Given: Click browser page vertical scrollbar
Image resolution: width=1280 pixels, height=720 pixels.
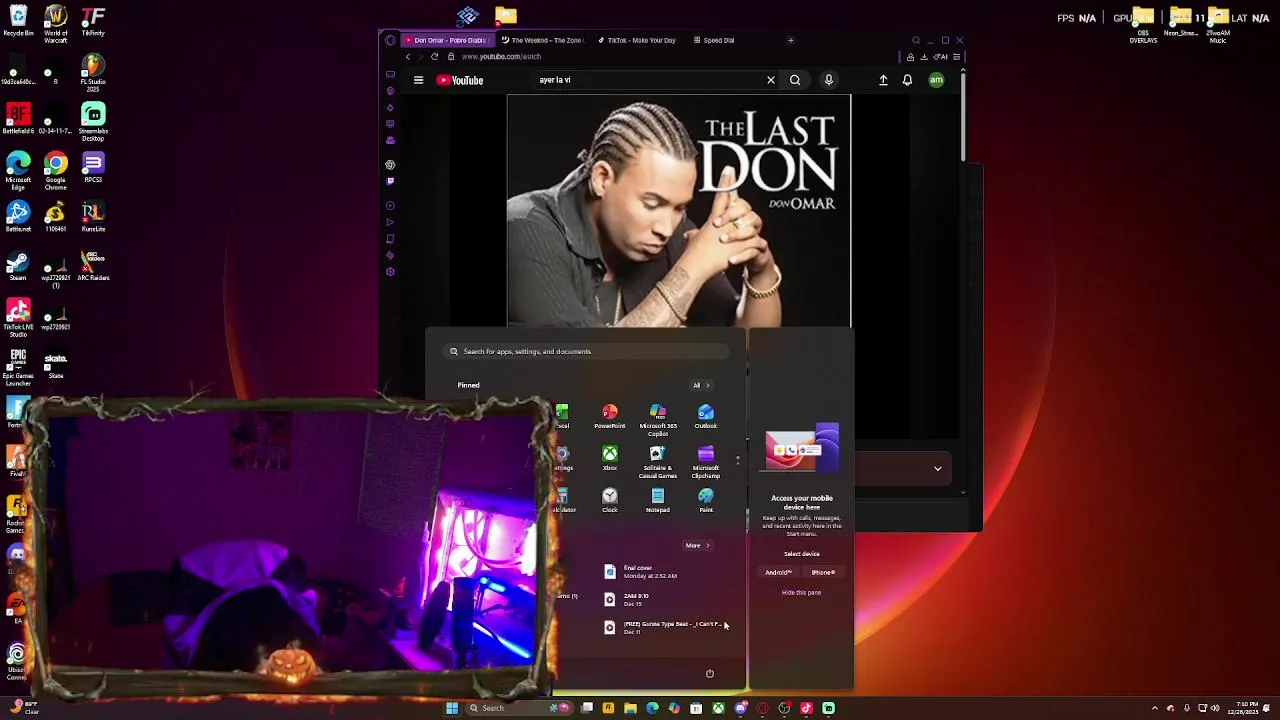Looking at the screenshot, I should 964,115.
